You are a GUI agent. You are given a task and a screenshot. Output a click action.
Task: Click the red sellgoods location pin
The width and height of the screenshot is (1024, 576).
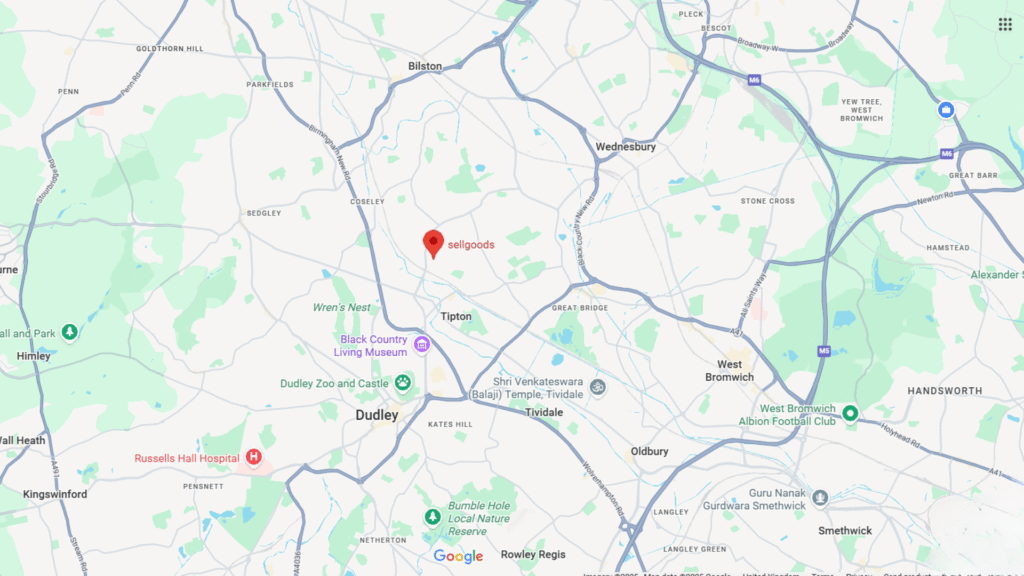433,244
